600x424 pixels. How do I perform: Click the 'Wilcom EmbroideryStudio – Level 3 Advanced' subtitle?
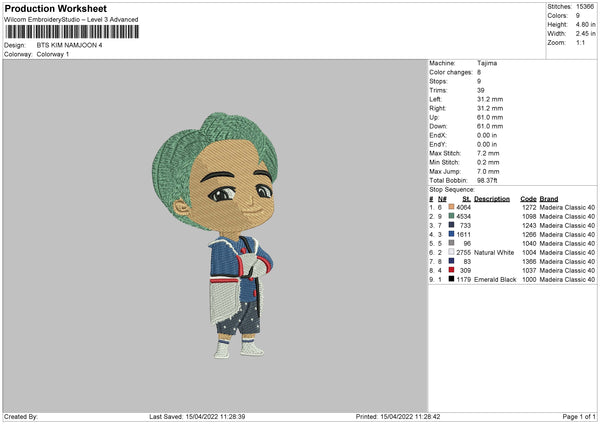71,20
